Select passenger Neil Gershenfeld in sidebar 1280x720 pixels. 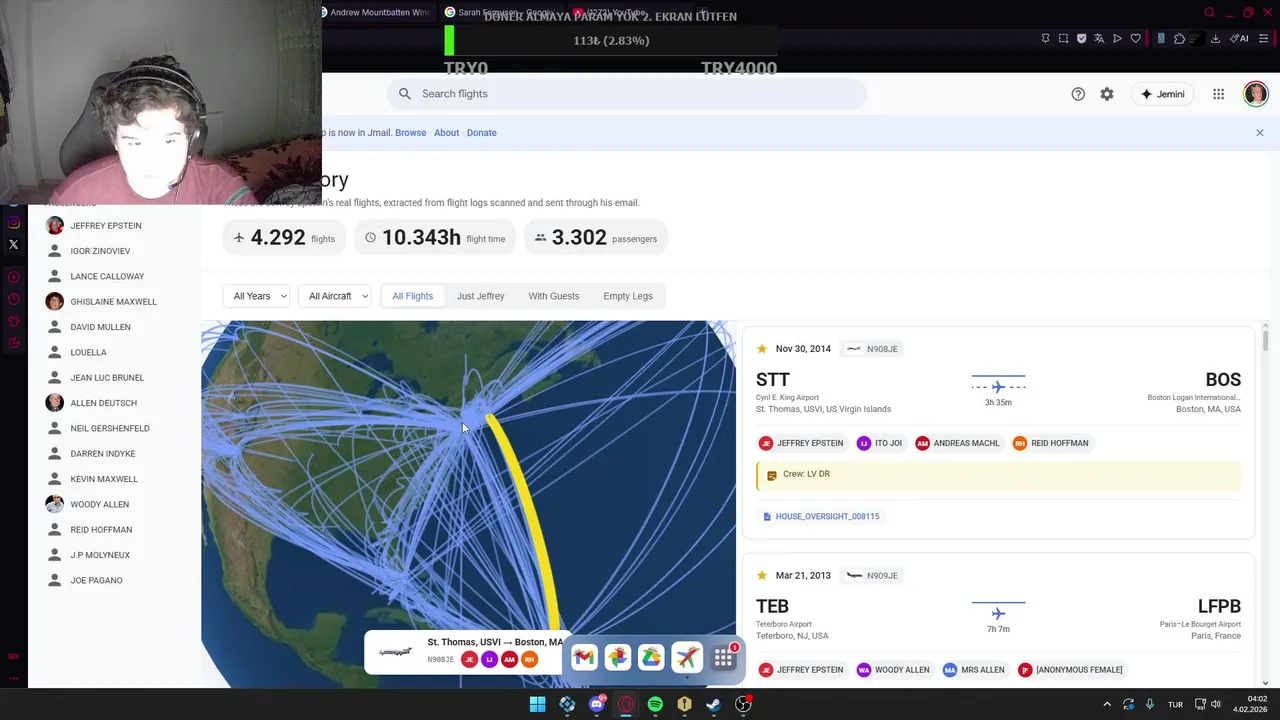(x=110, y=428)
